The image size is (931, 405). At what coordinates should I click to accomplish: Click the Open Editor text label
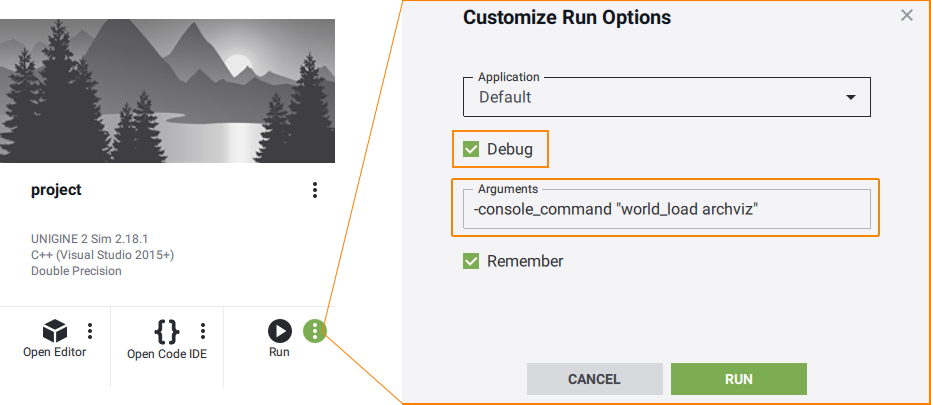[55, 352]
